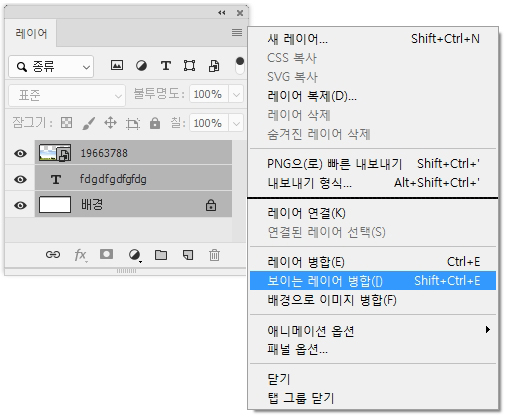Hide the 19663788 layer eye
Viewport: 508px width, 417px height.
click(20, 153)
